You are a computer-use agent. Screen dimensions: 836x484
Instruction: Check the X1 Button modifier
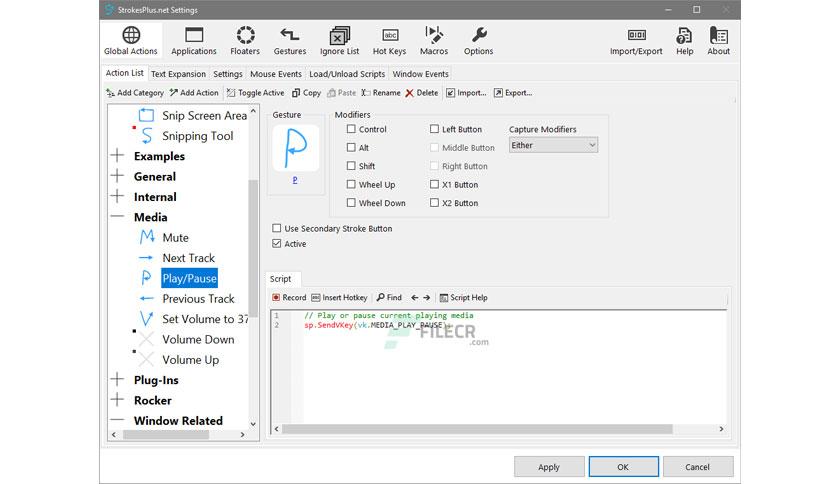tap(434, 184)
